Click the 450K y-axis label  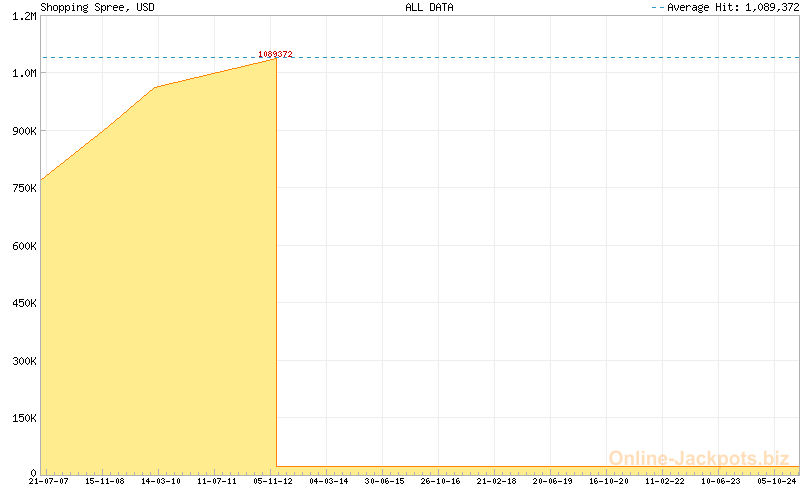coord(24,303)
